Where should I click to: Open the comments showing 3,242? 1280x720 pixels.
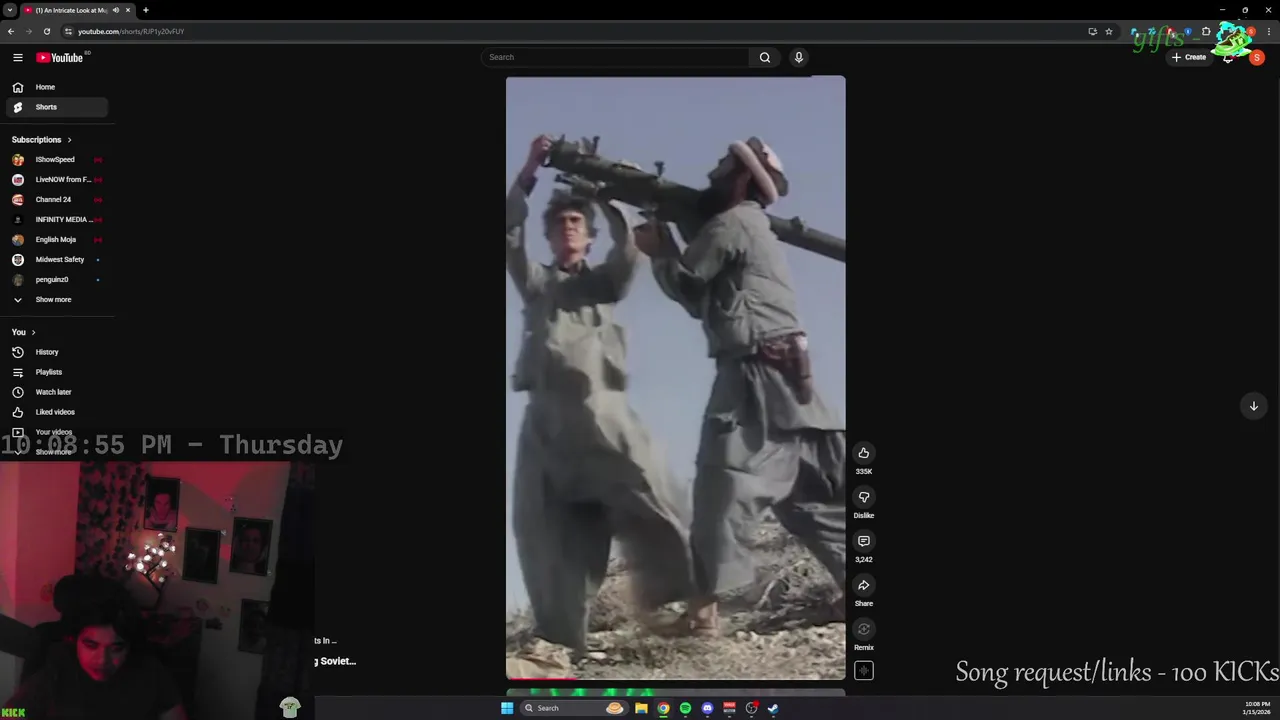pos(864,541)
